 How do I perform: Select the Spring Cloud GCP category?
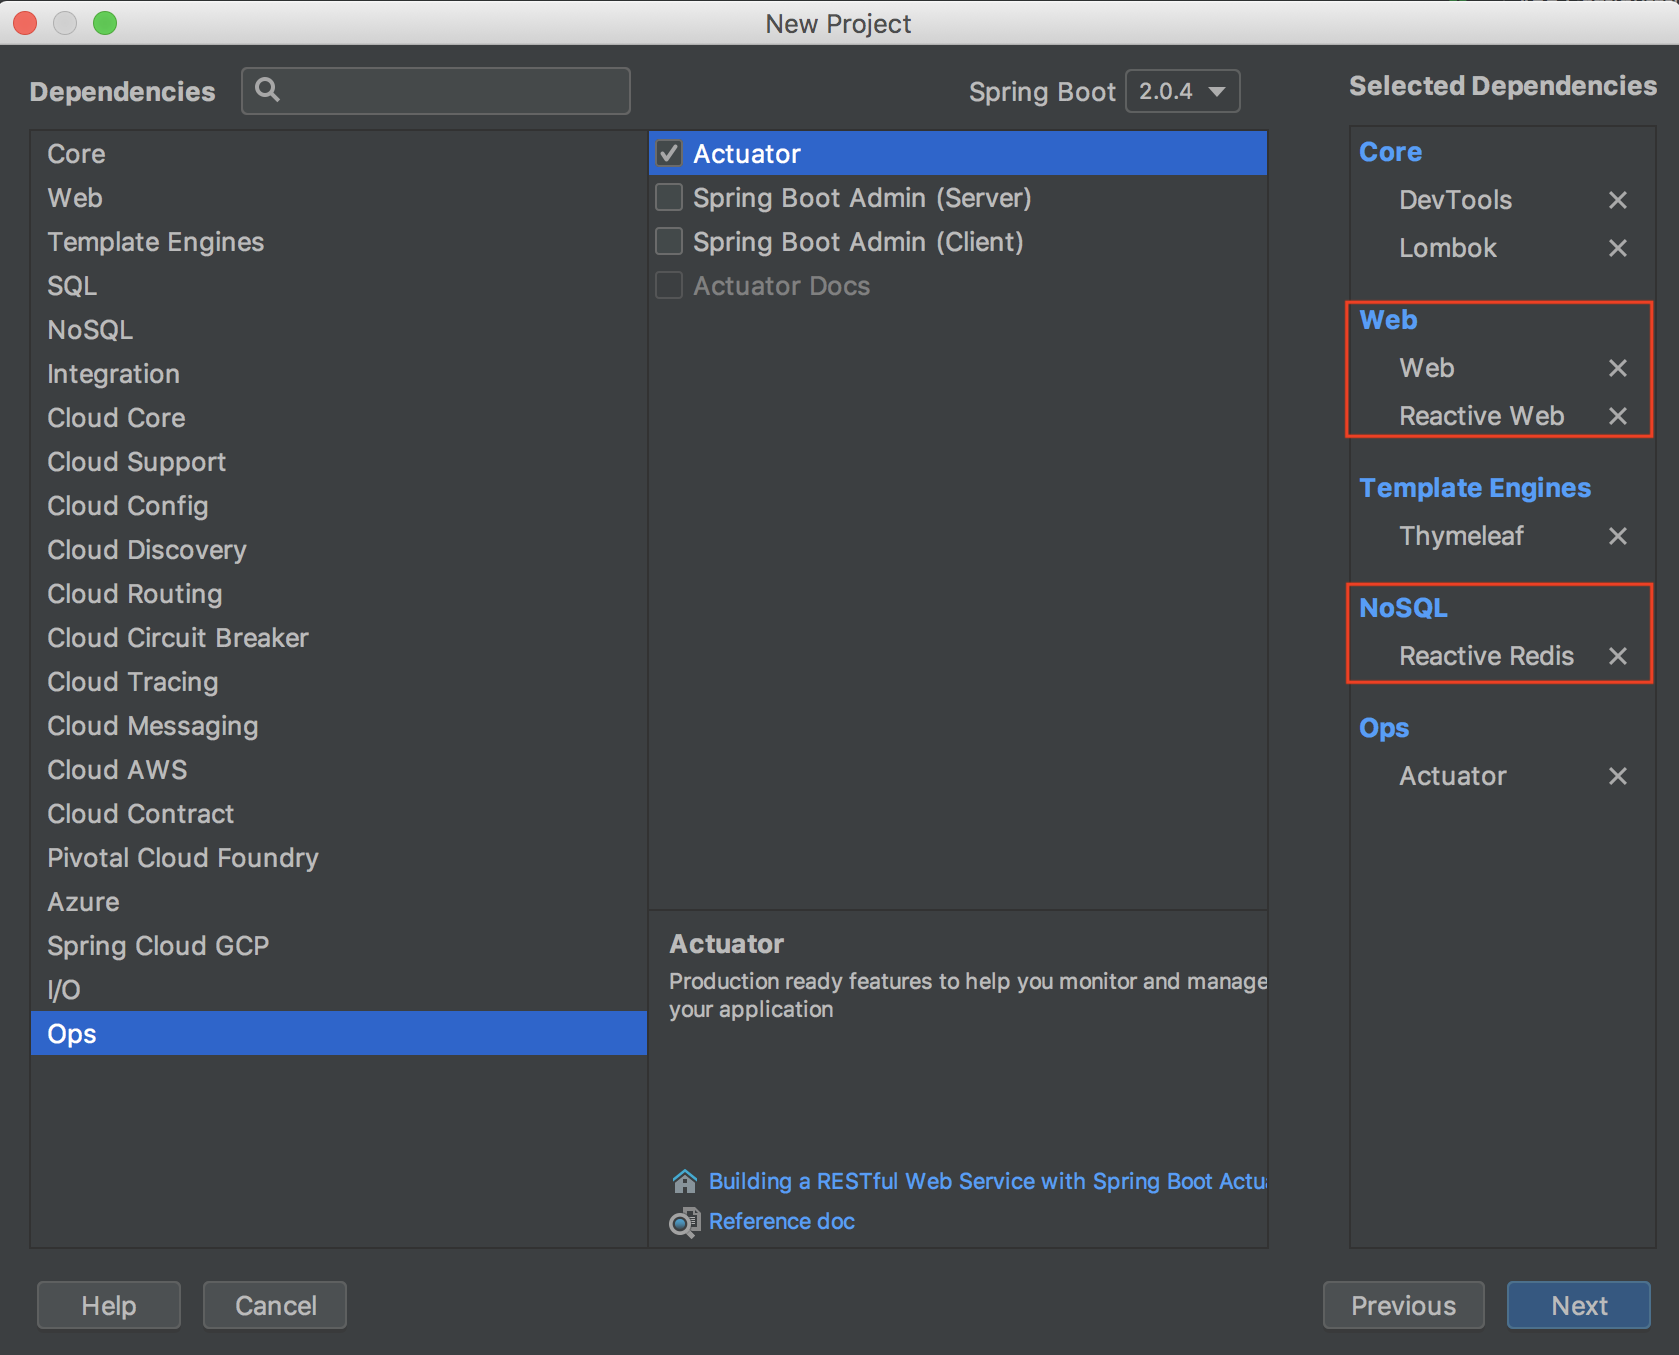point(339,946)
